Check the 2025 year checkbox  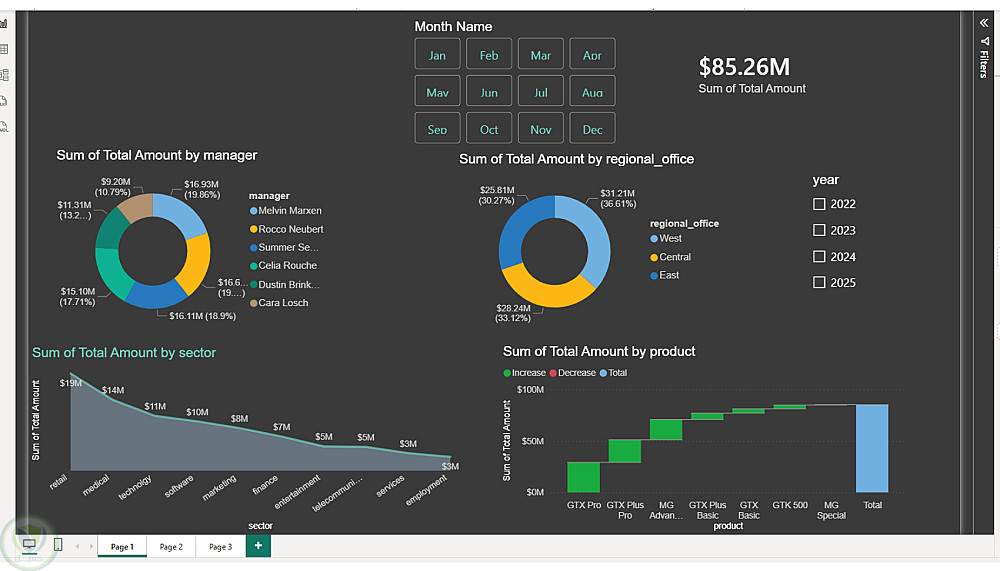819,282
